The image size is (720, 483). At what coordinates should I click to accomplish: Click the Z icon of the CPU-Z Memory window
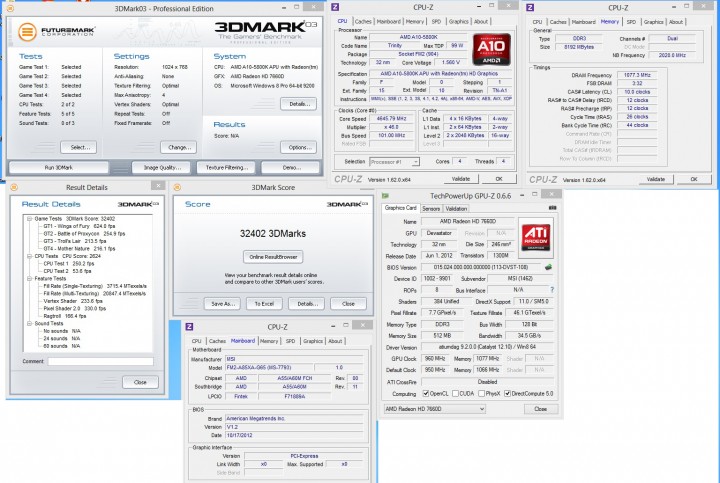[530, 7]
